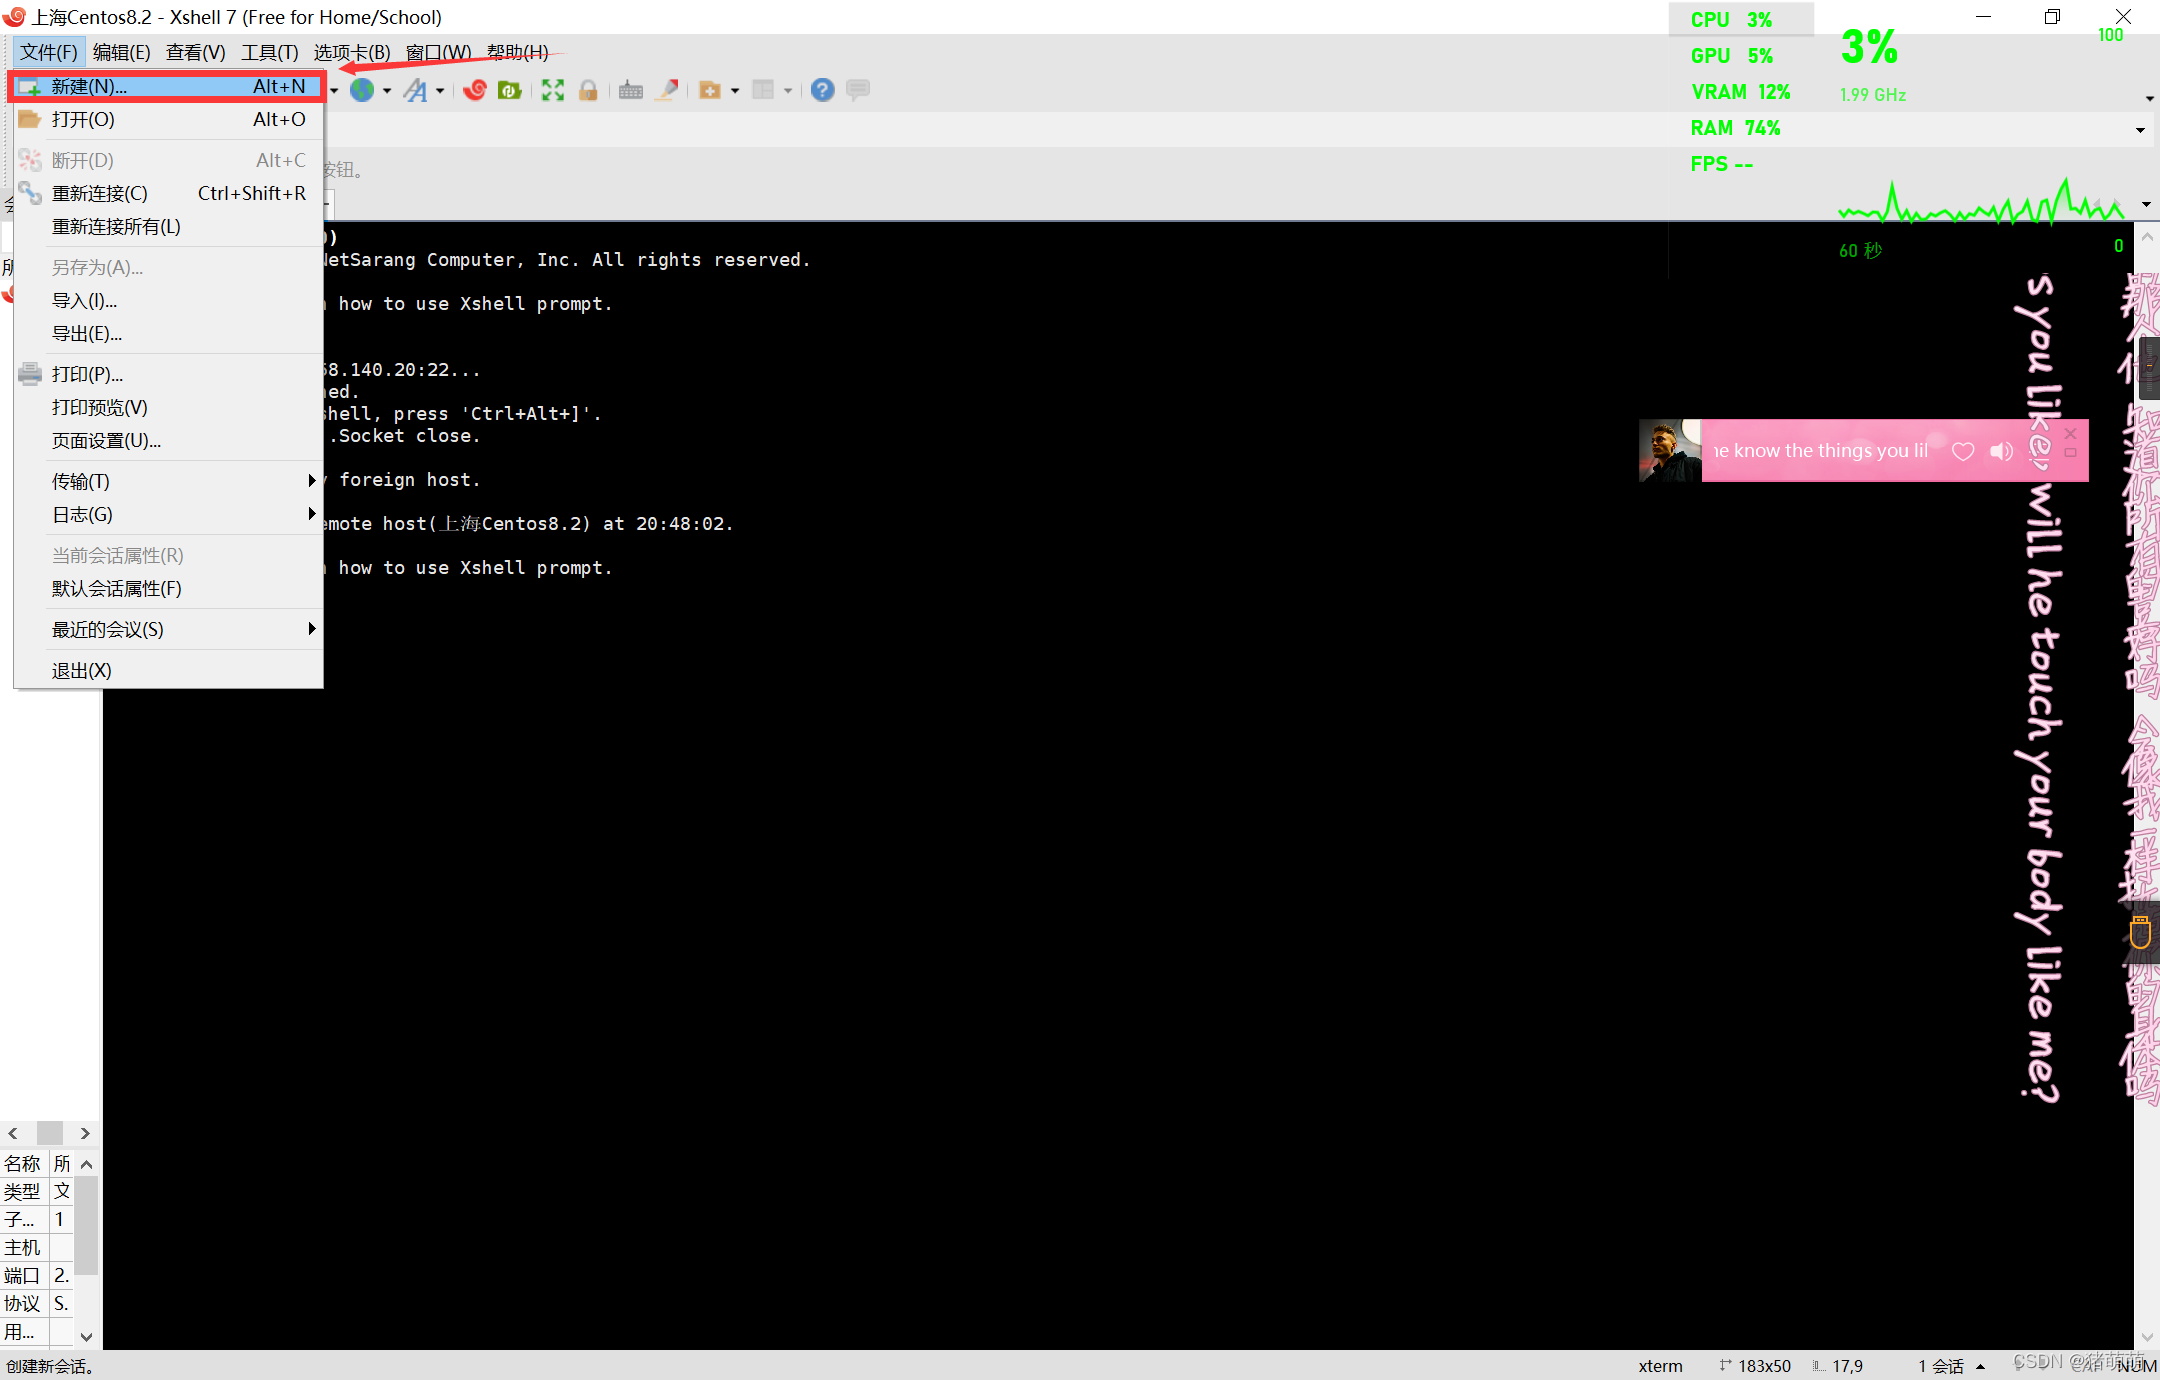This screenshot has width=2160, height=1380.
Task: Click the padlock lock-screen icon
Action: pos(588,91)
